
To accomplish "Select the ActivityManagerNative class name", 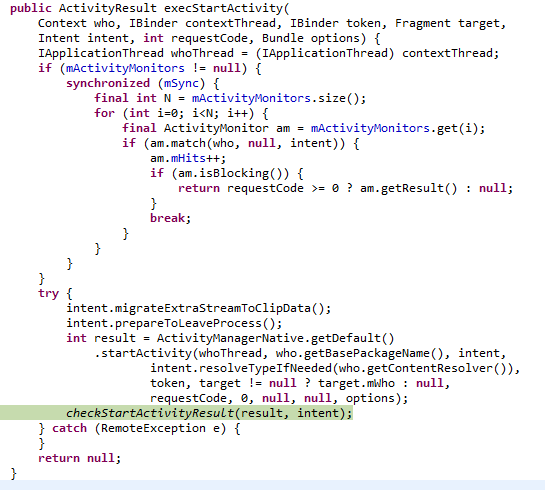I will tap(230, 338).
